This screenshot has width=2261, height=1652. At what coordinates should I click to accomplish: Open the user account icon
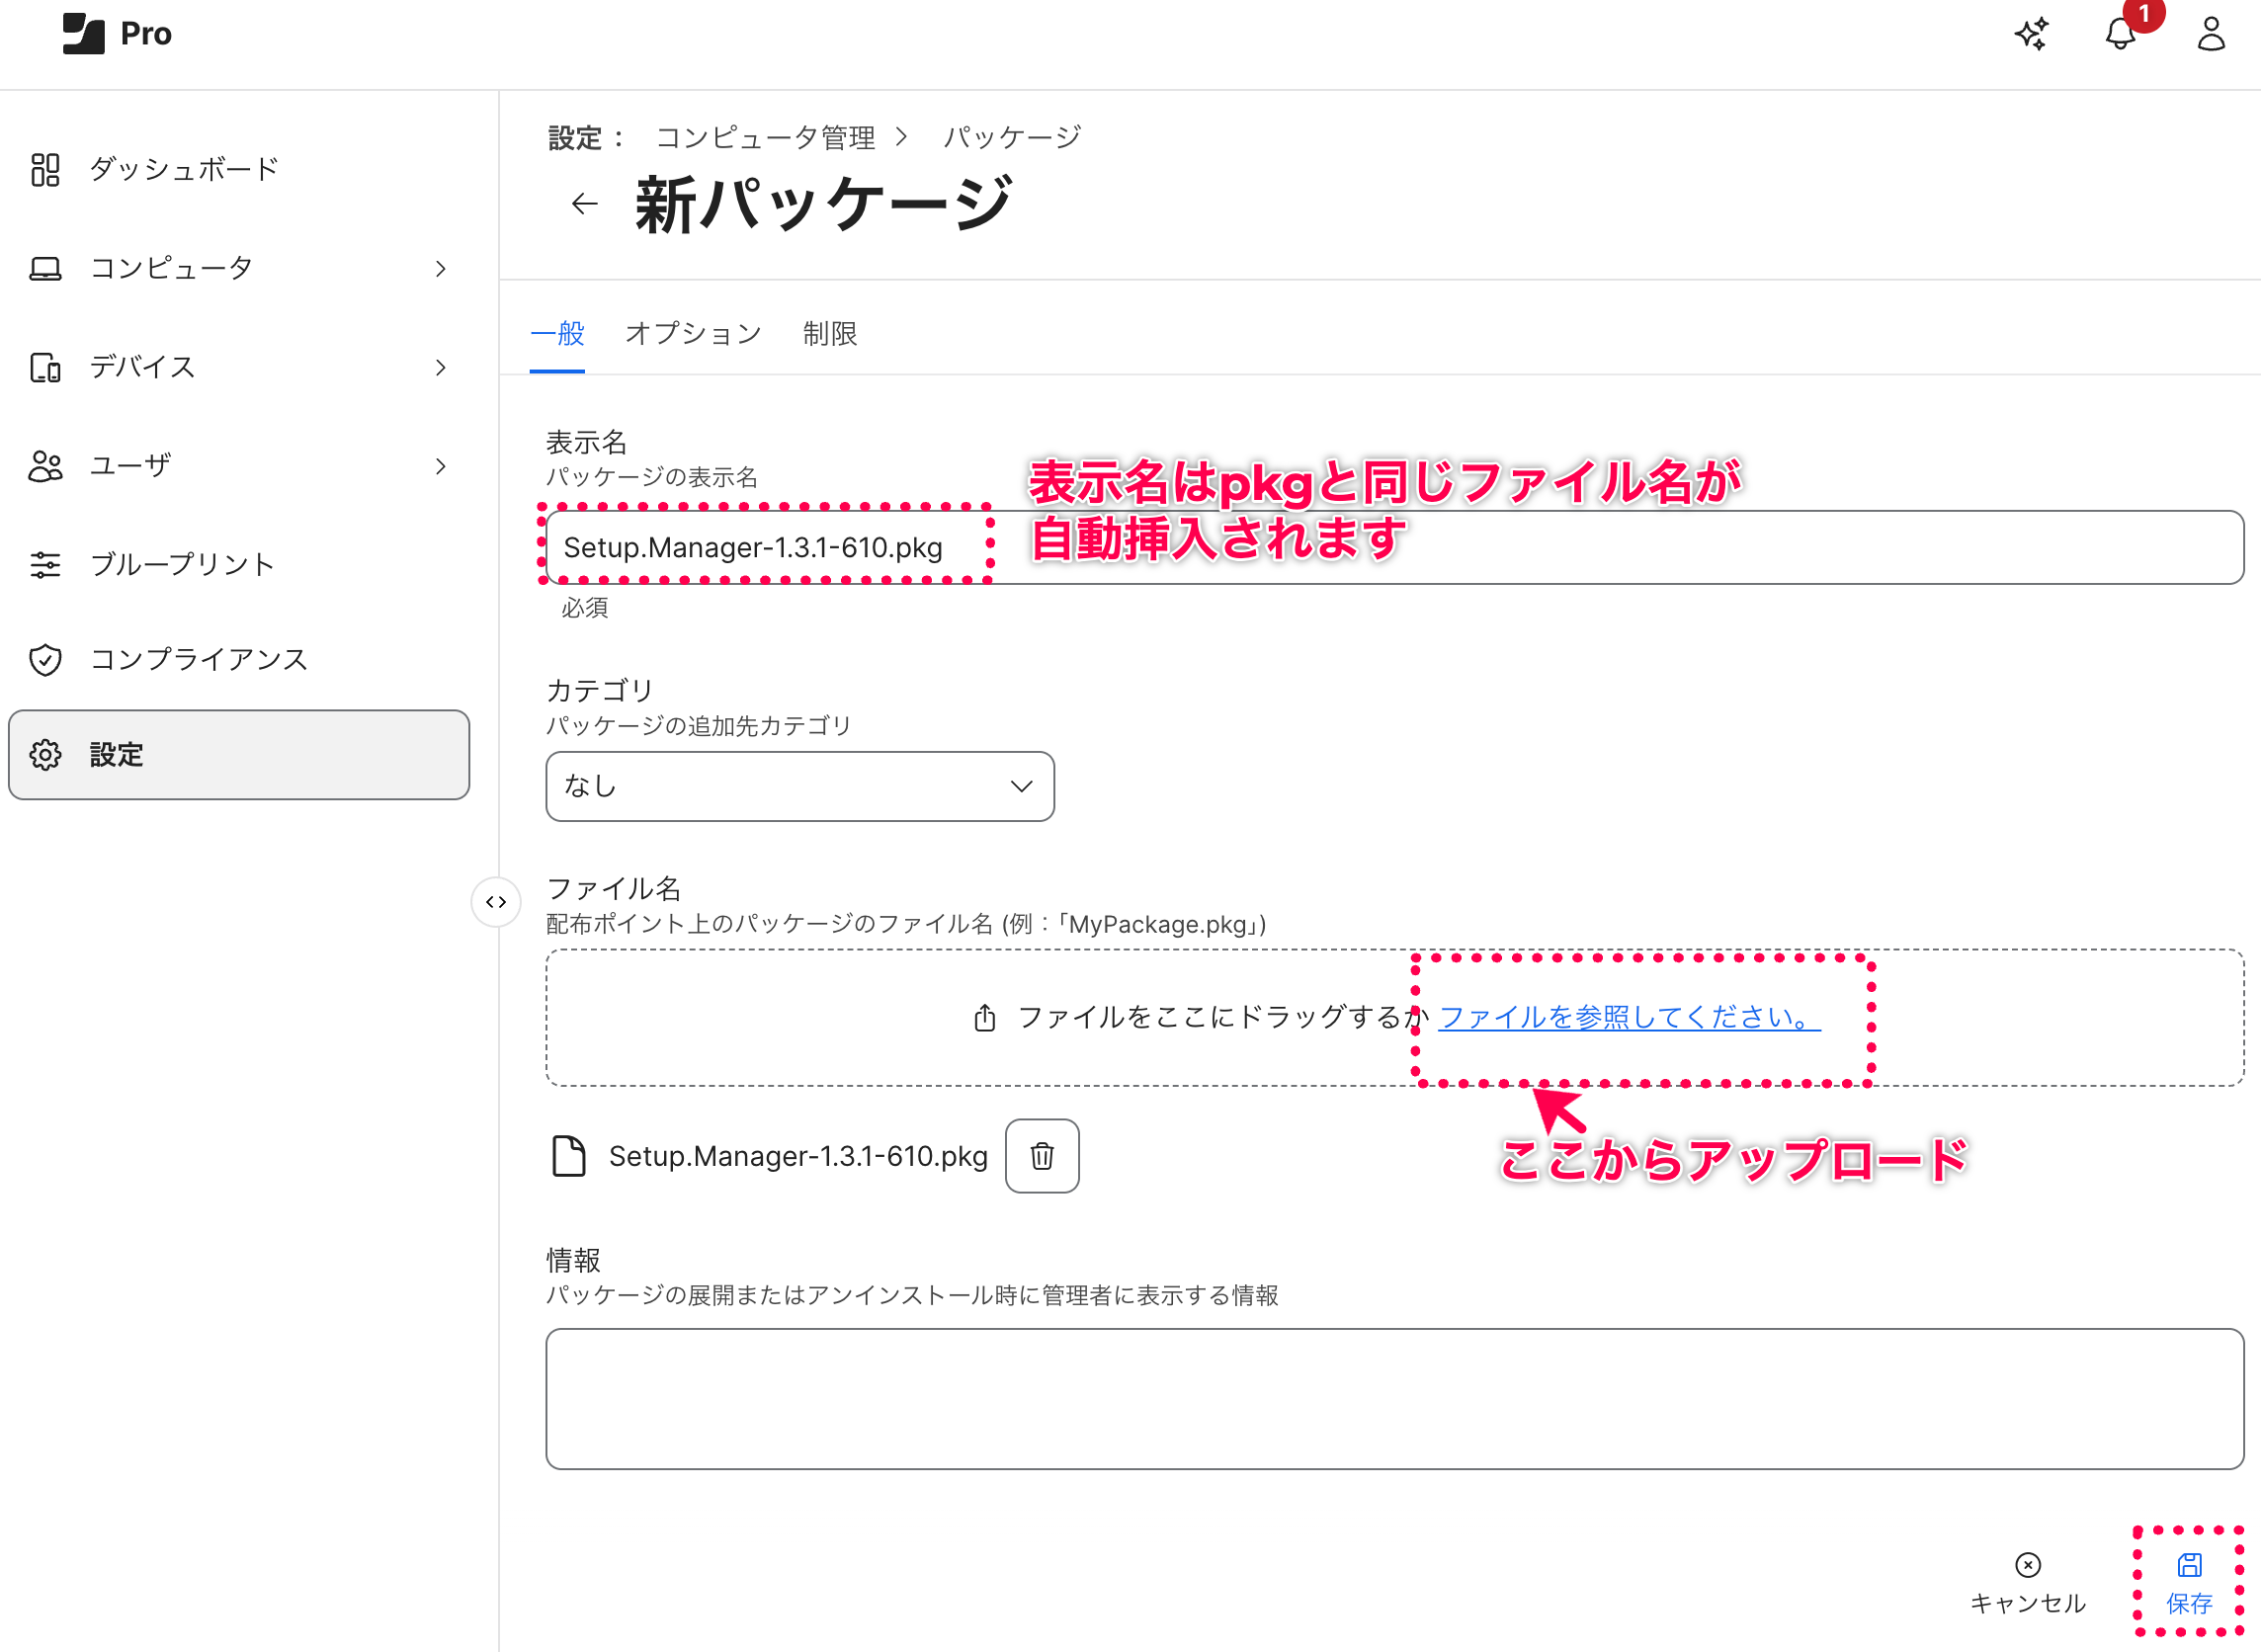click(x=2210, y=34)
